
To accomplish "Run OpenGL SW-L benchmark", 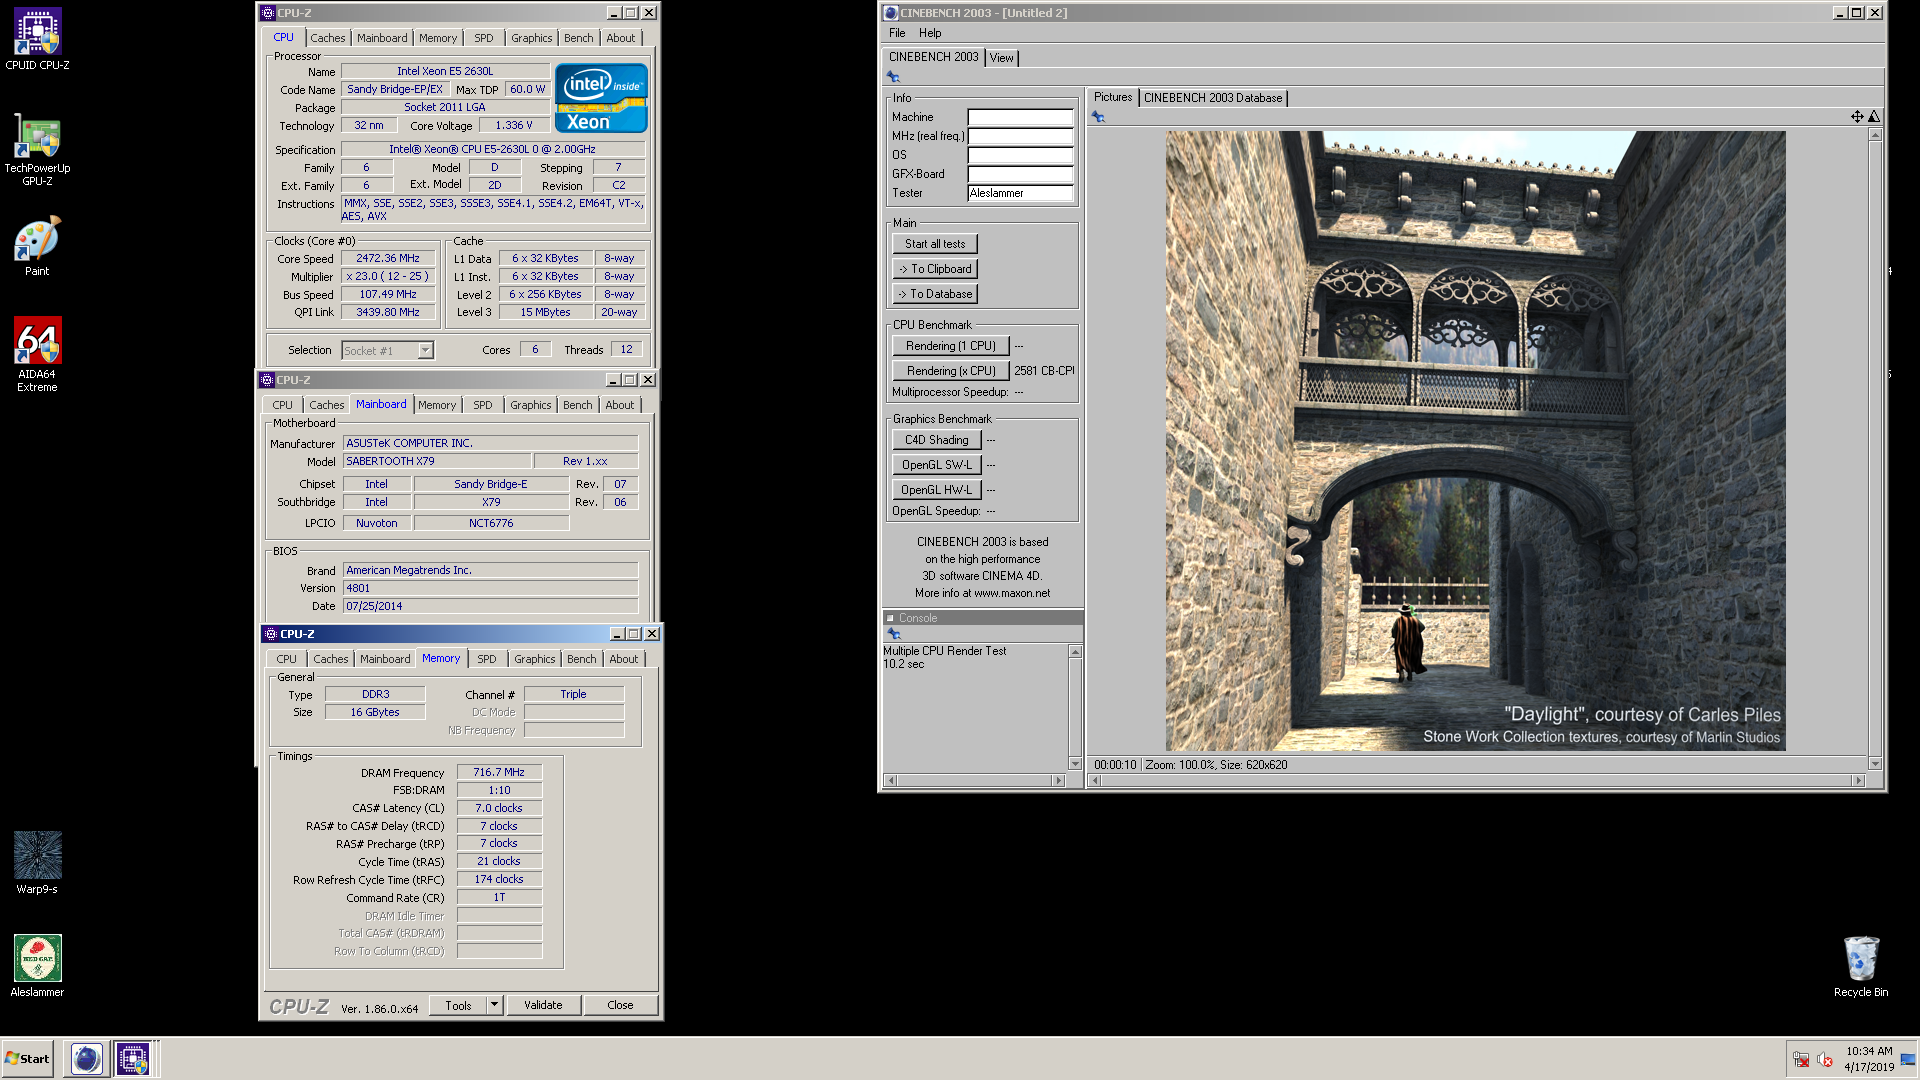I will pos(937,465).
